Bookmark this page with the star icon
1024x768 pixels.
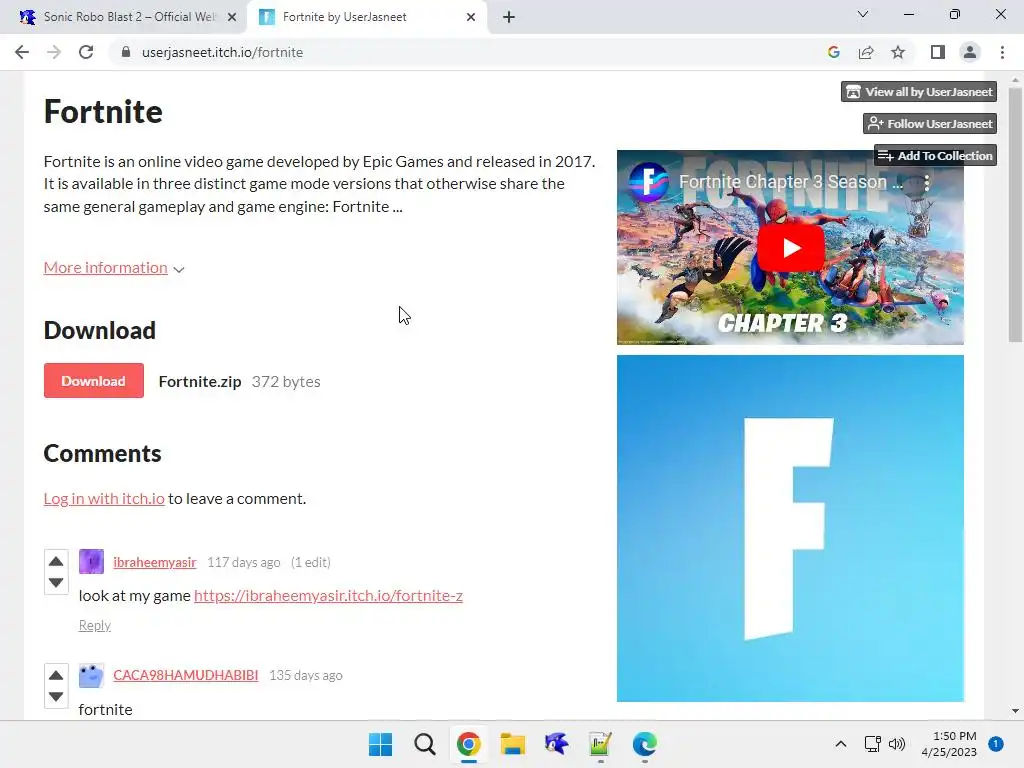coord(898,52)
